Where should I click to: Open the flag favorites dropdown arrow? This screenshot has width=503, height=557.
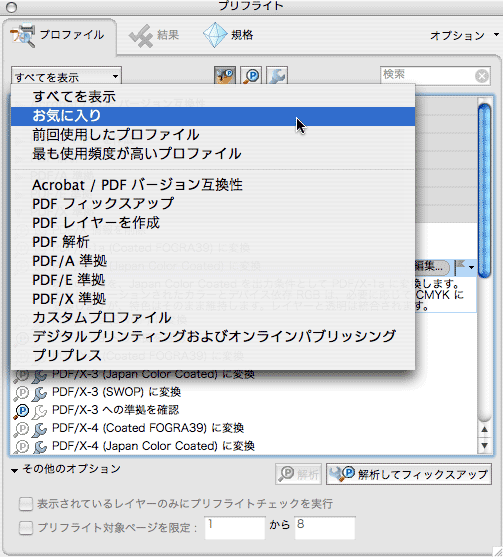[x=471, y=267]
